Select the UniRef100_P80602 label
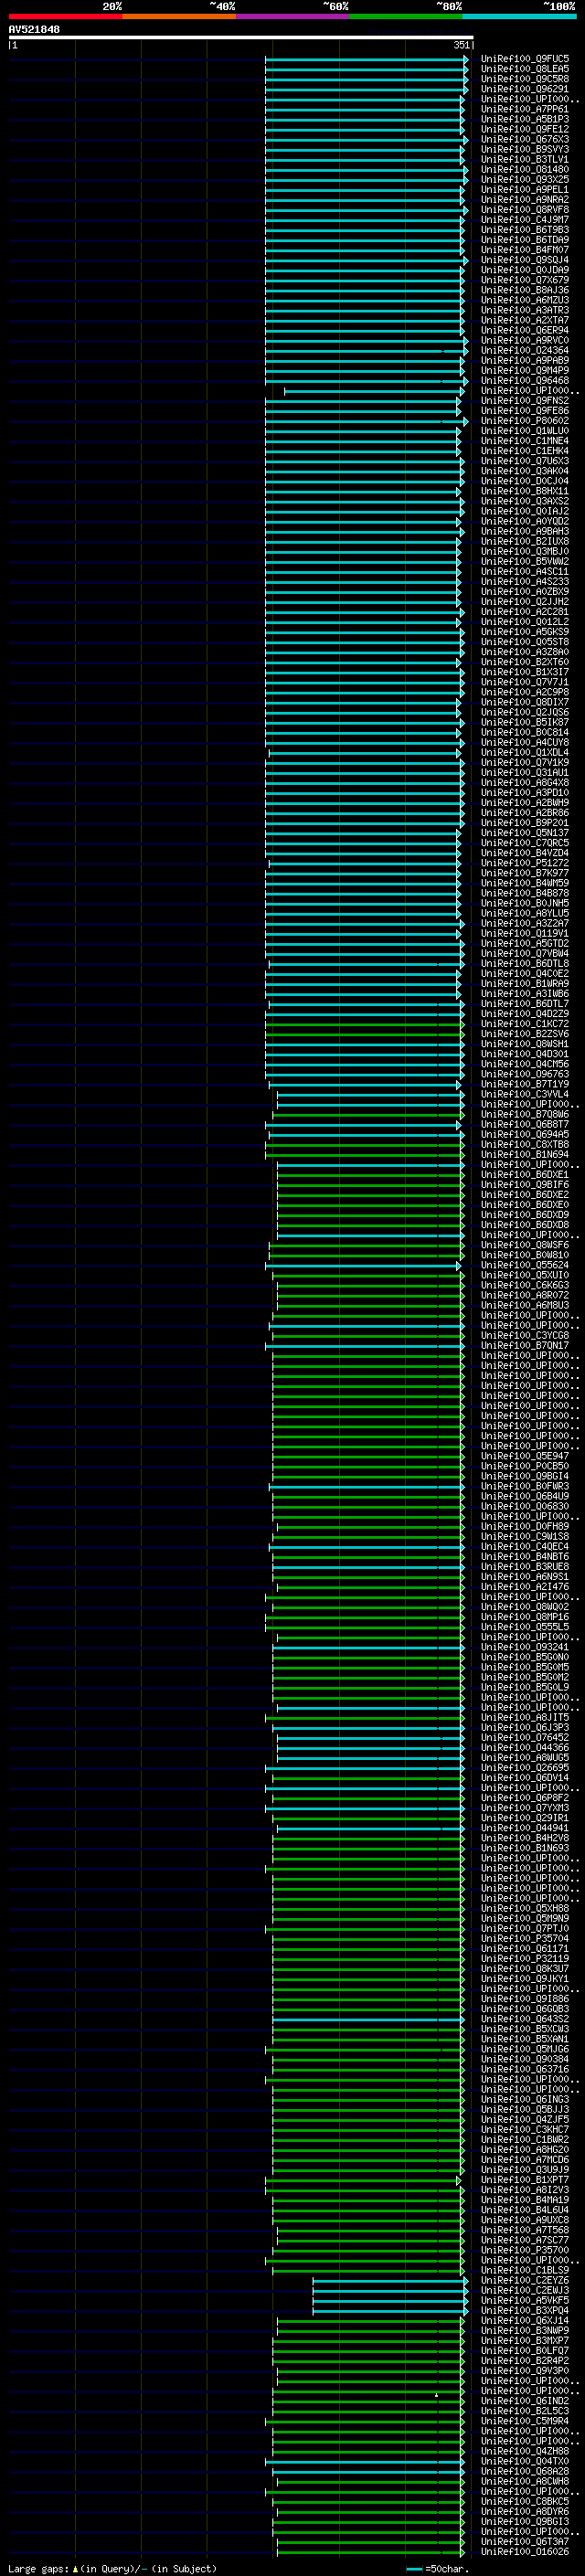 (525, 421)
